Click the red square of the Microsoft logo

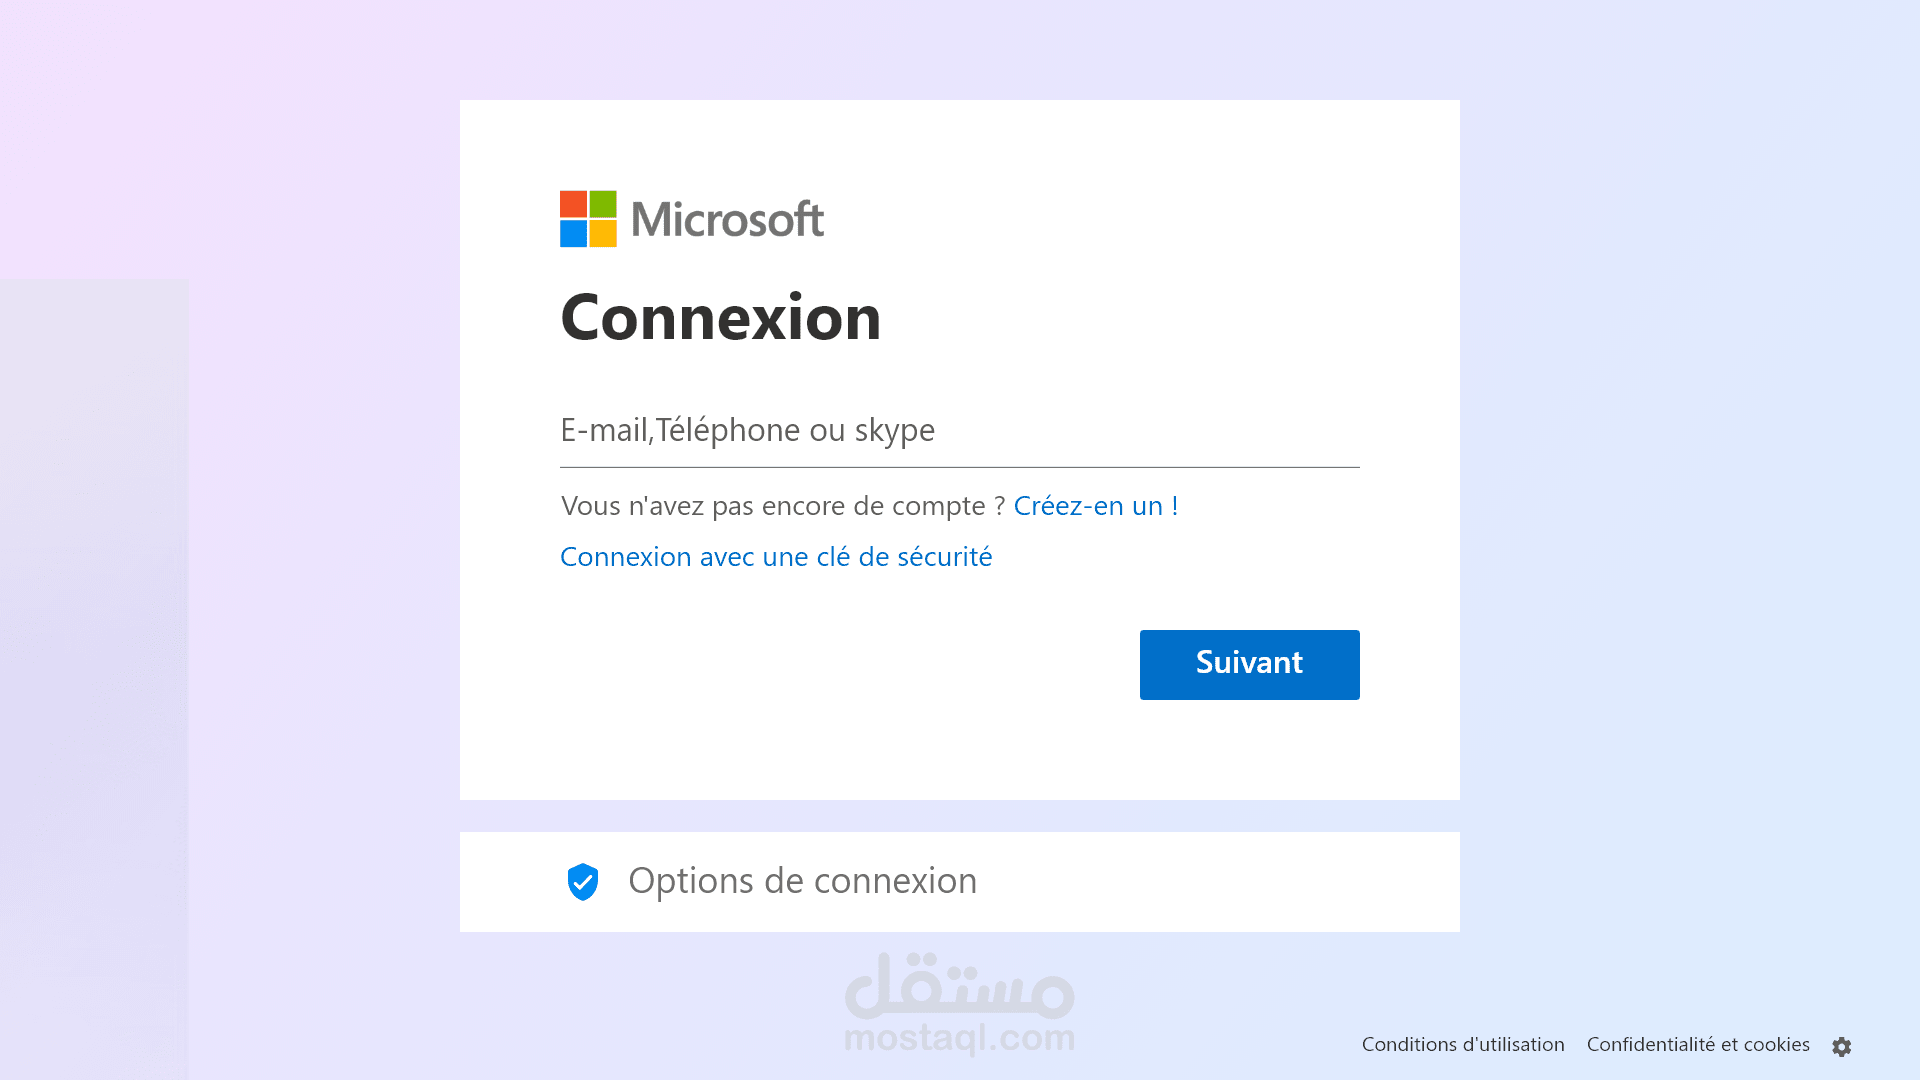pos(573,204)
